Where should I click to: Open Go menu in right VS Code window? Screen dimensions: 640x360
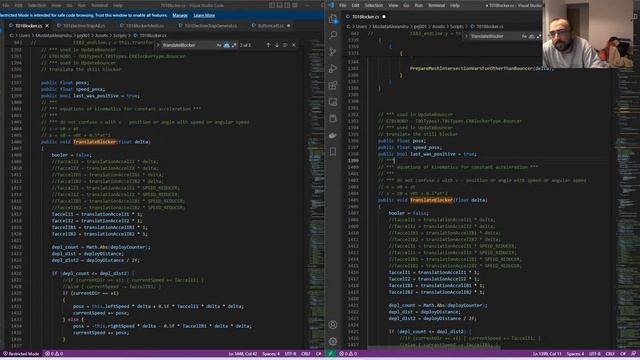click(406, 5)
